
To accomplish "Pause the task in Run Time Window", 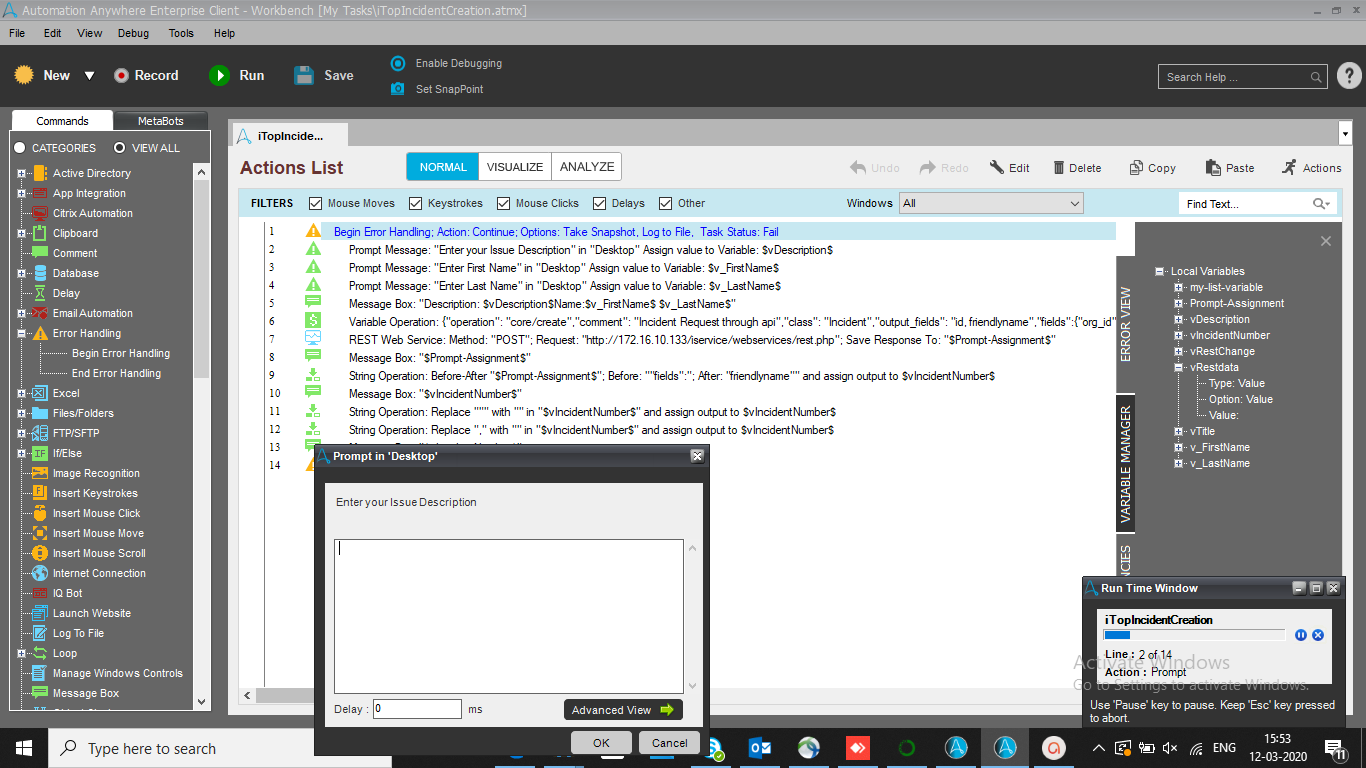I will [1301, 635].
